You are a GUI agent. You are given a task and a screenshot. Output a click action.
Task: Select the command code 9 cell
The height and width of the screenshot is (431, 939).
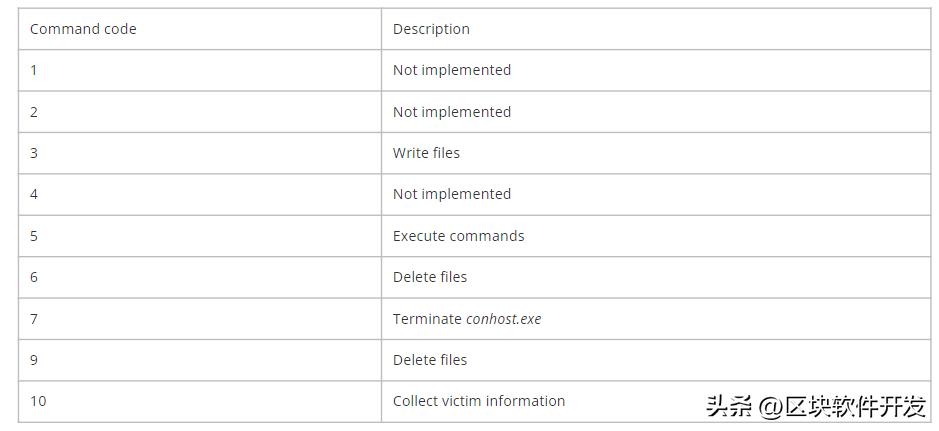pos(34,360)
